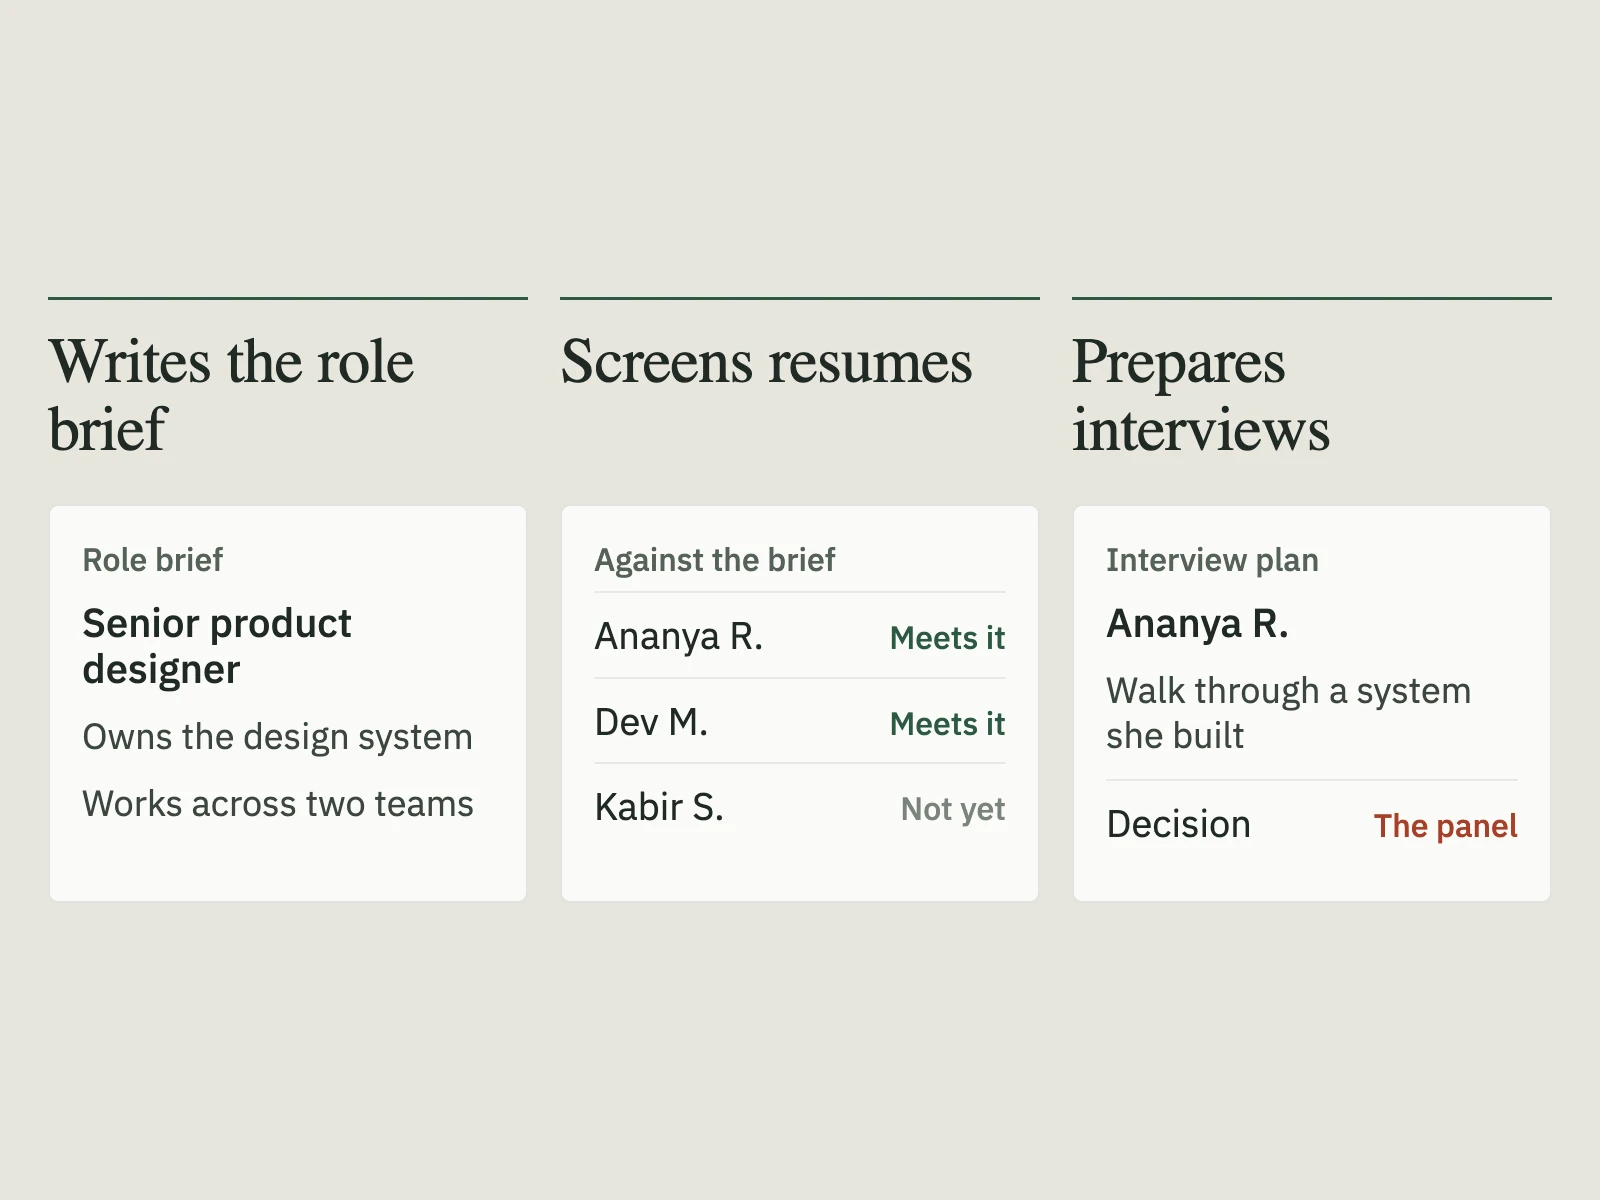The image size is (1600, 1200).
Task: Click the 'Against the brief' label
Action: (x=715, y=560)
